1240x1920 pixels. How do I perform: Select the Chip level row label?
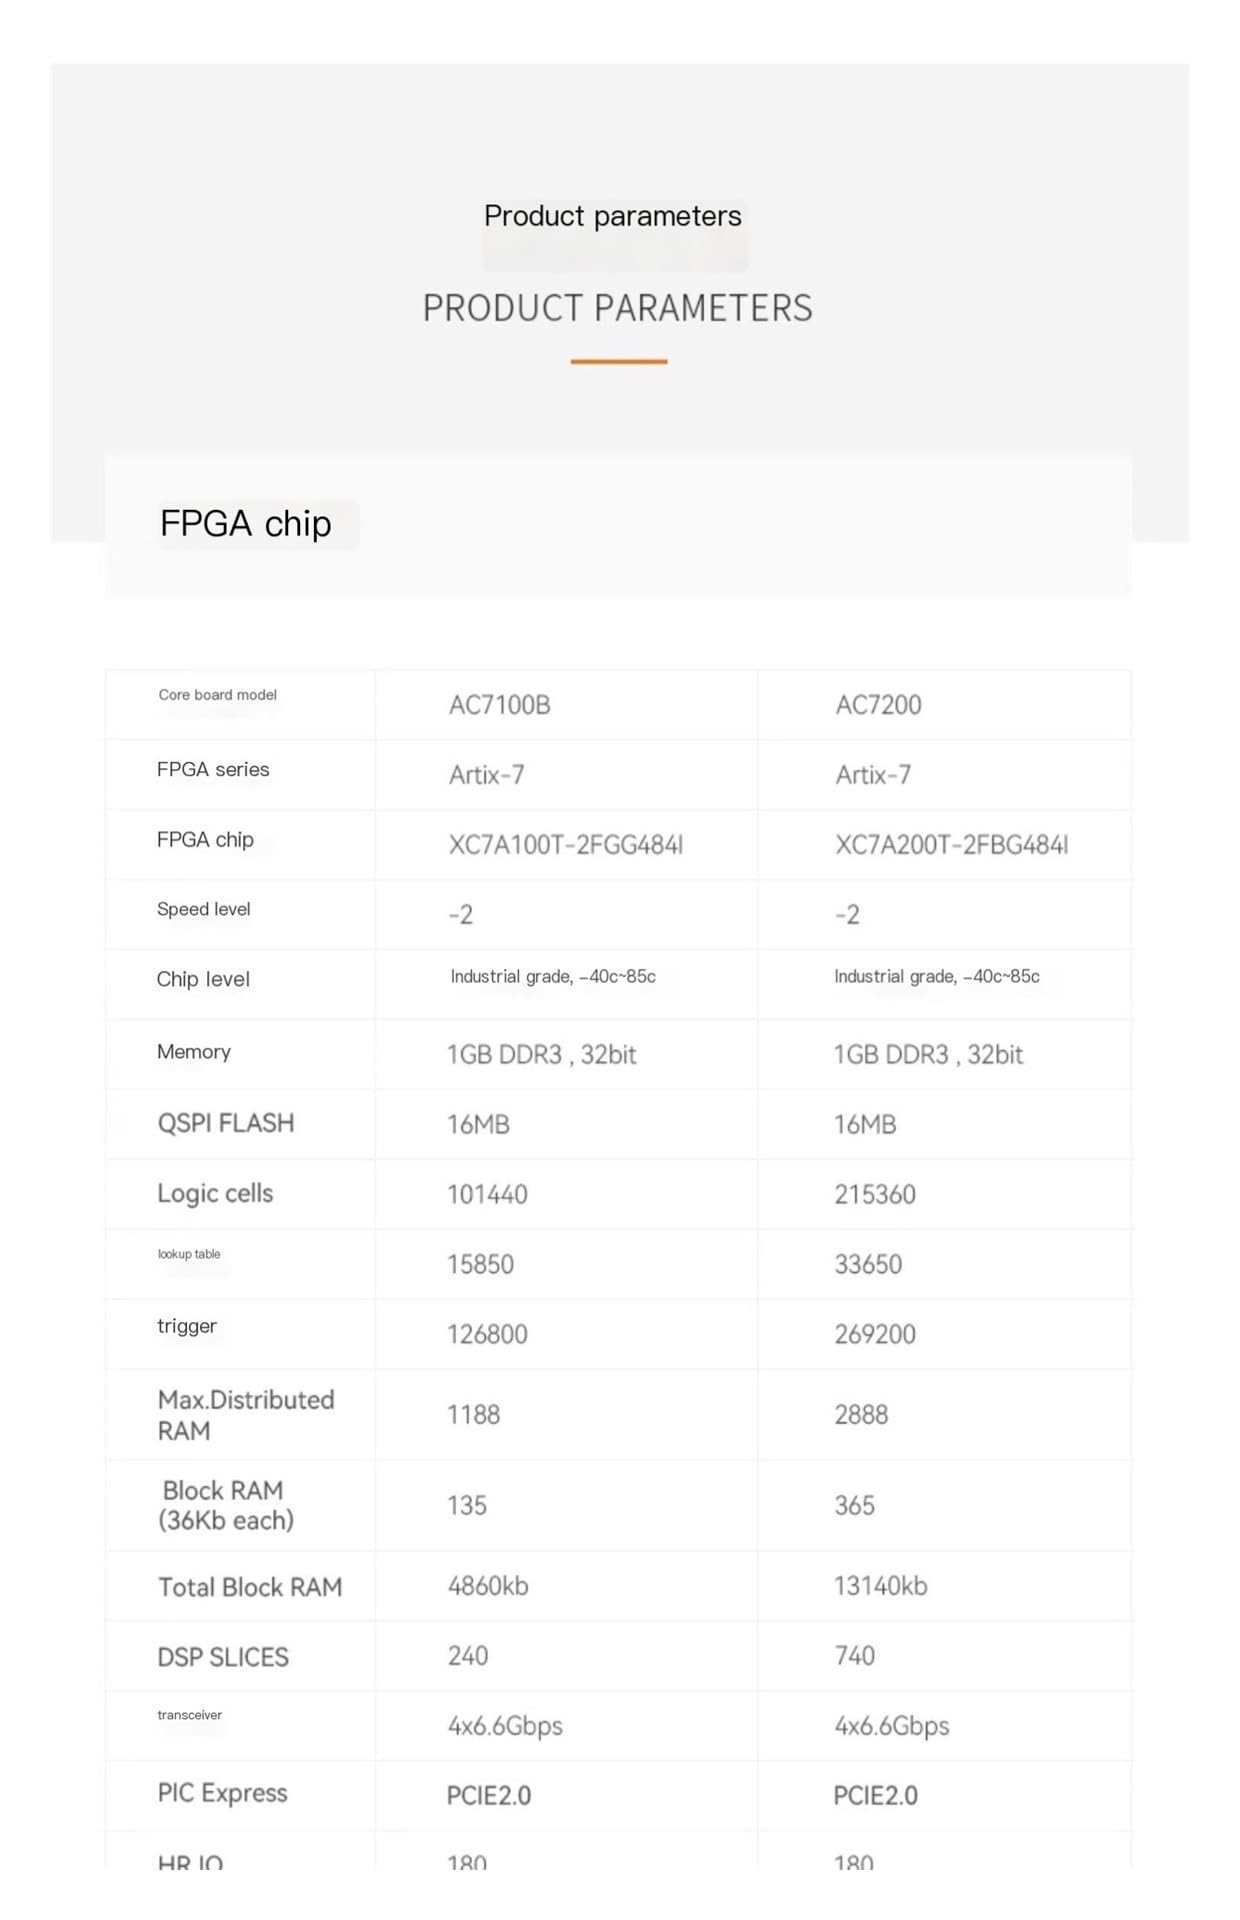pos(203,979)
